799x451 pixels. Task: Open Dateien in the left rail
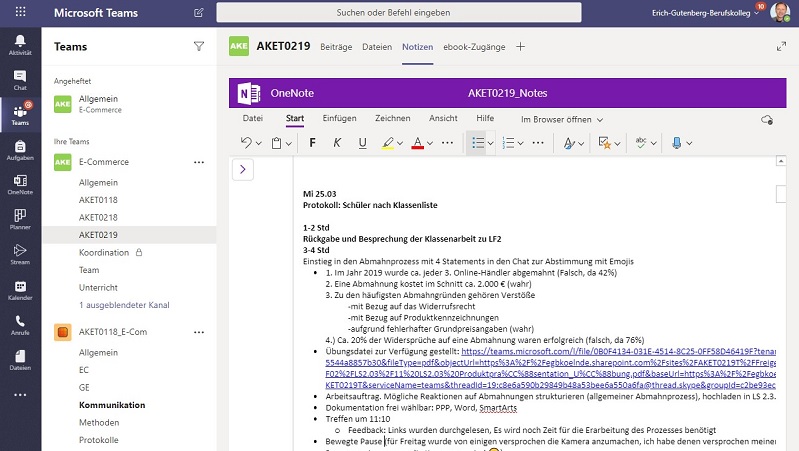[20, 360]
